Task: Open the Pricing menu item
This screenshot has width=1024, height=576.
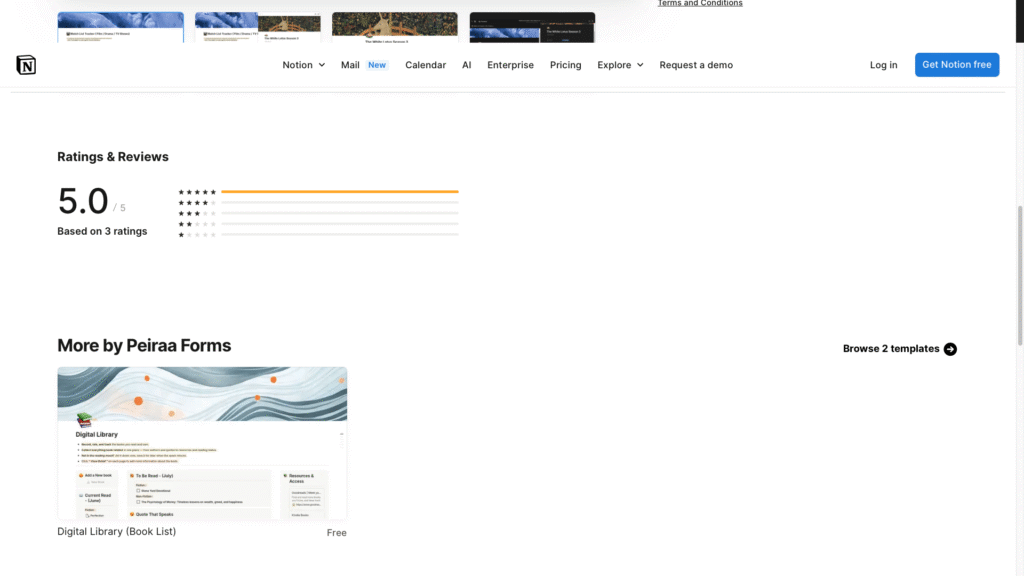Action: coord(565,65)
